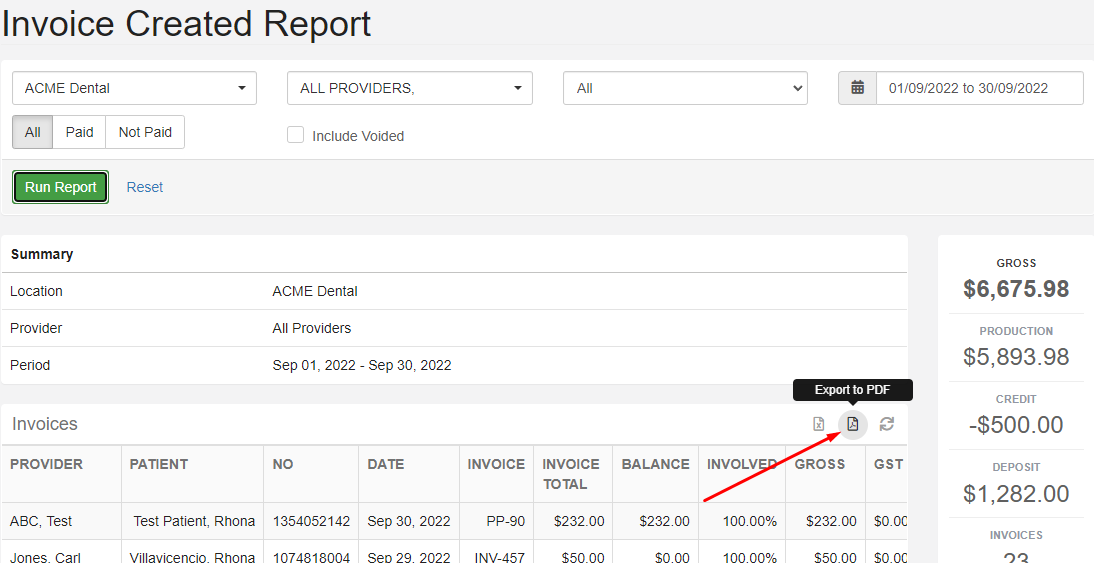
Task: Select the All payment status toggle
Action: pos(33,132)
